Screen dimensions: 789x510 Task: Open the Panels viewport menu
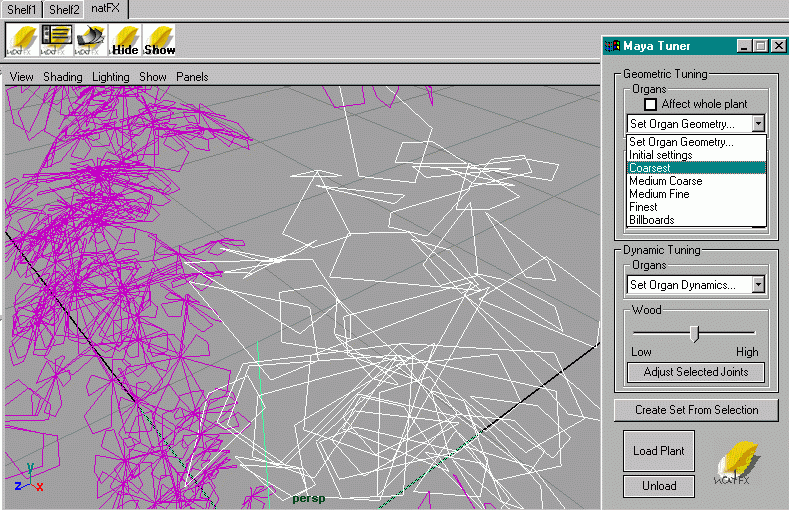[x=192, y=77]
